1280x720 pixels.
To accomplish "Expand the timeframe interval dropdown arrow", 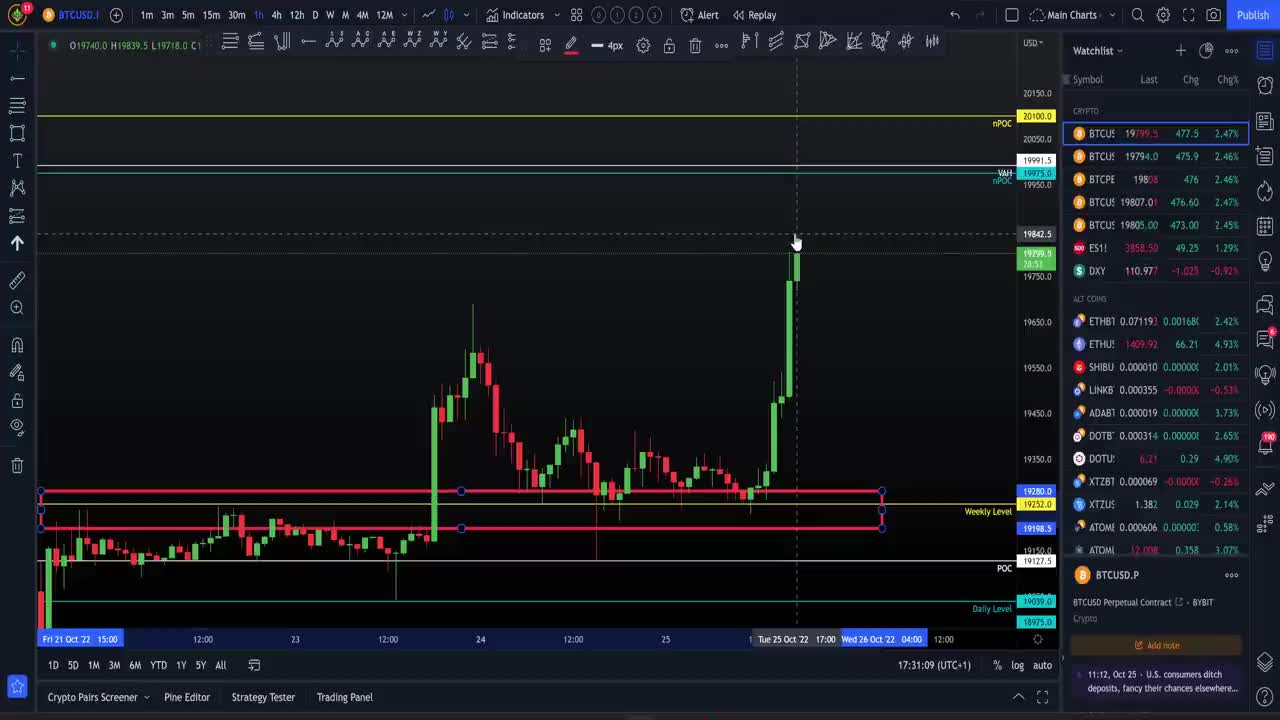I will coord(404,15).
